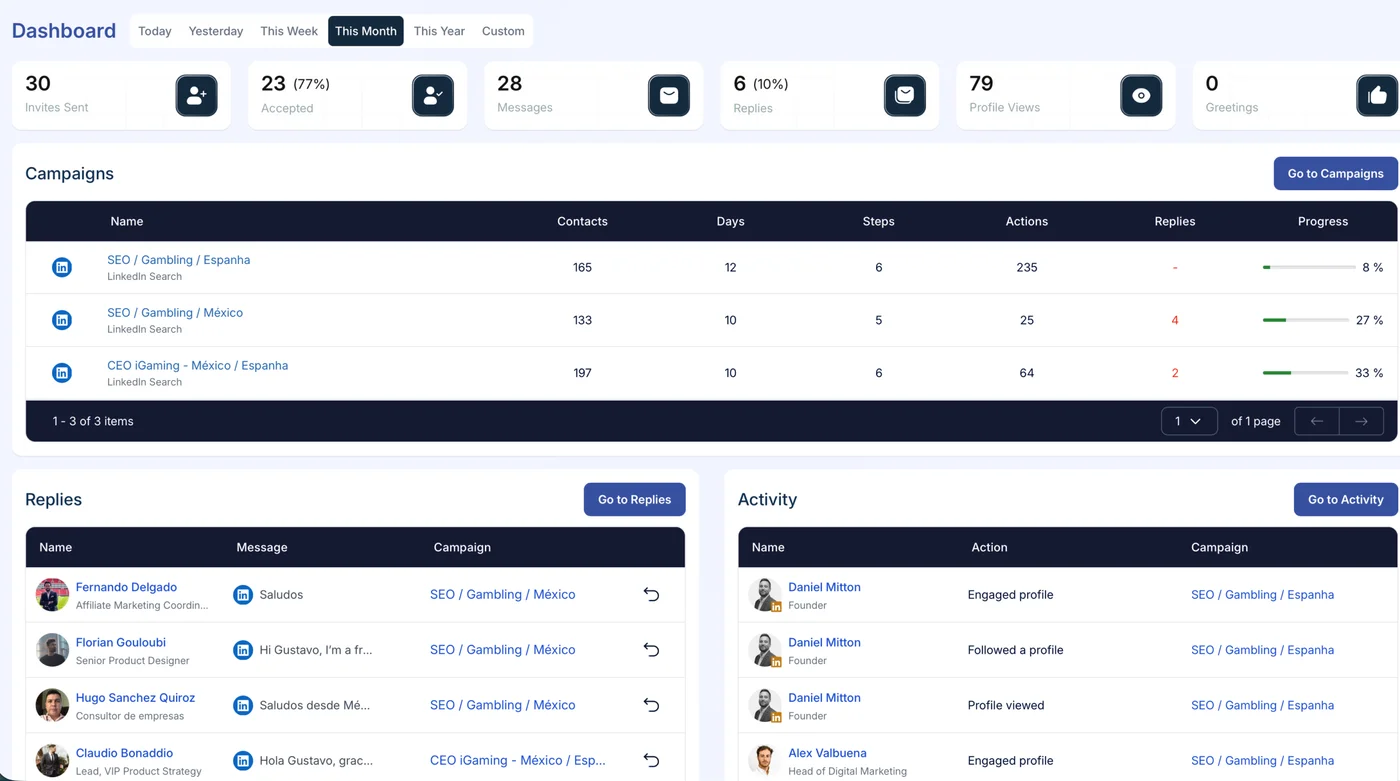Screen dimensions: 1400x781
Task: Click the Accepted user-check icon
Action: point(433,96)
